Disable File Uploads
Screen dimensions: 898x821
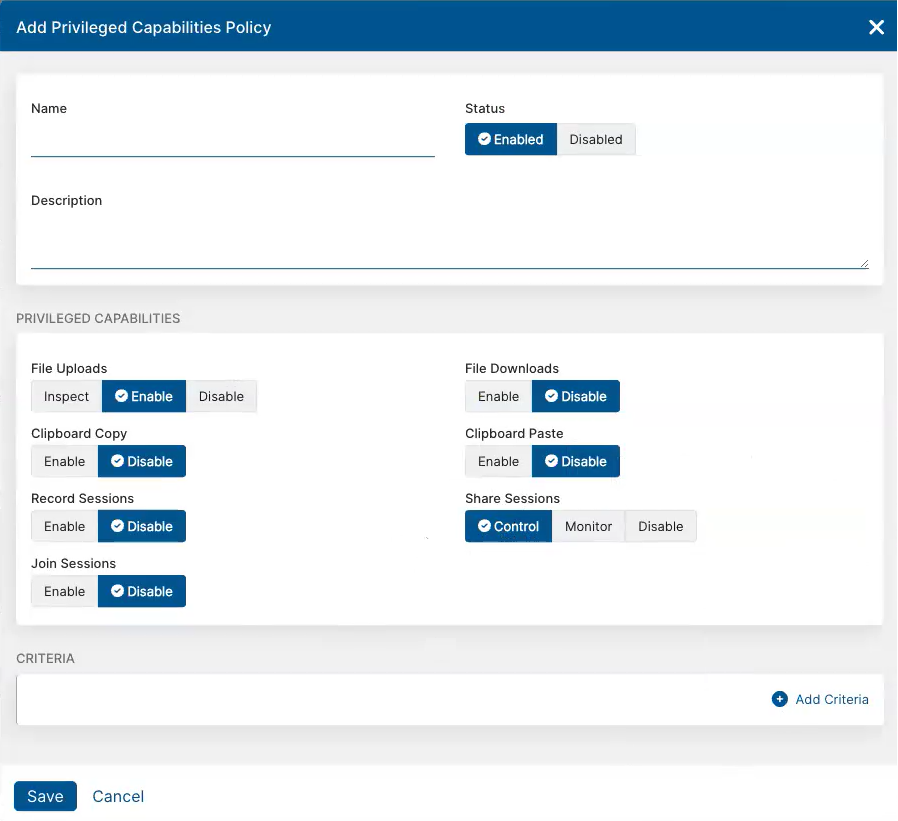[x=221, y=396]
